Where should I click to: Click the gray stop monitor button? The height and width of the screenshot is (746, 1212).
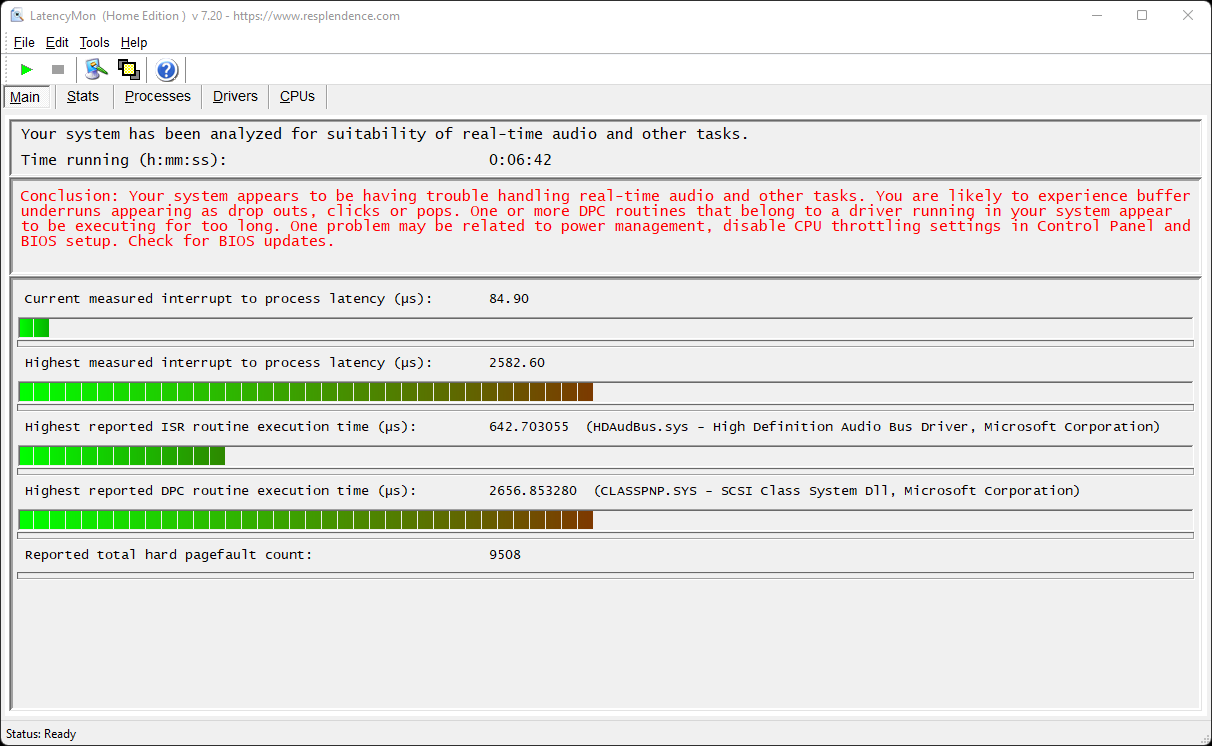tap(58, 69)
